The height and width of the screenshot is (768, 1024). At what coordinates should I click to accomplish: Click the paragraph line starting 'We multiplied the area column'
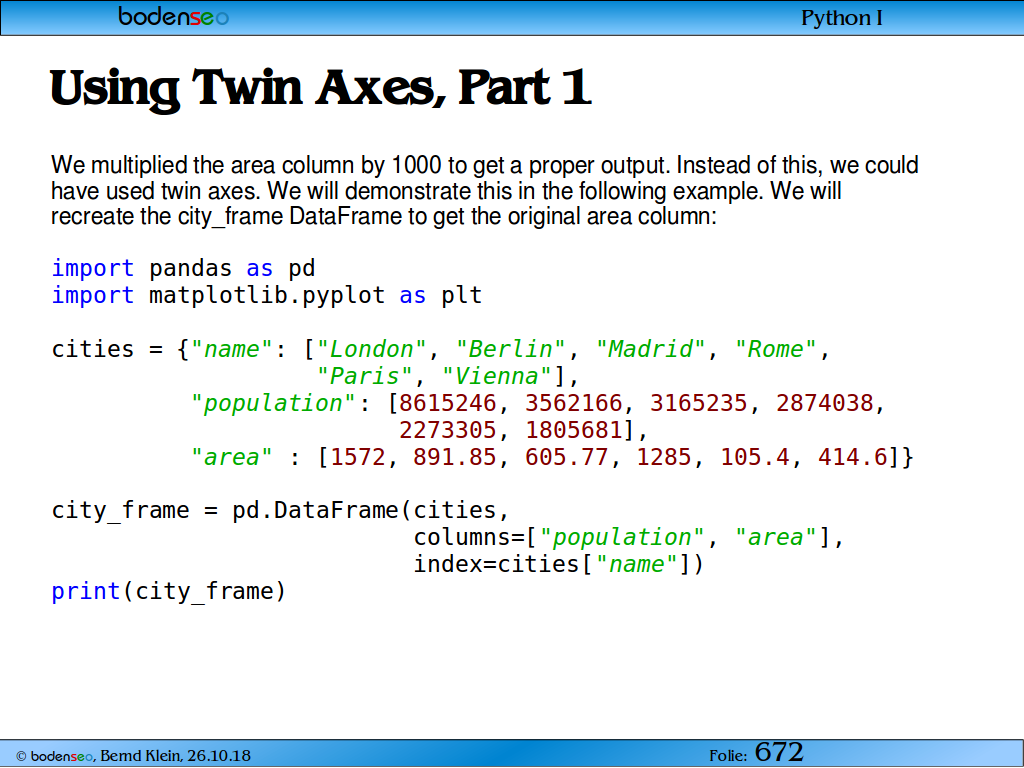tap(485, 165)
